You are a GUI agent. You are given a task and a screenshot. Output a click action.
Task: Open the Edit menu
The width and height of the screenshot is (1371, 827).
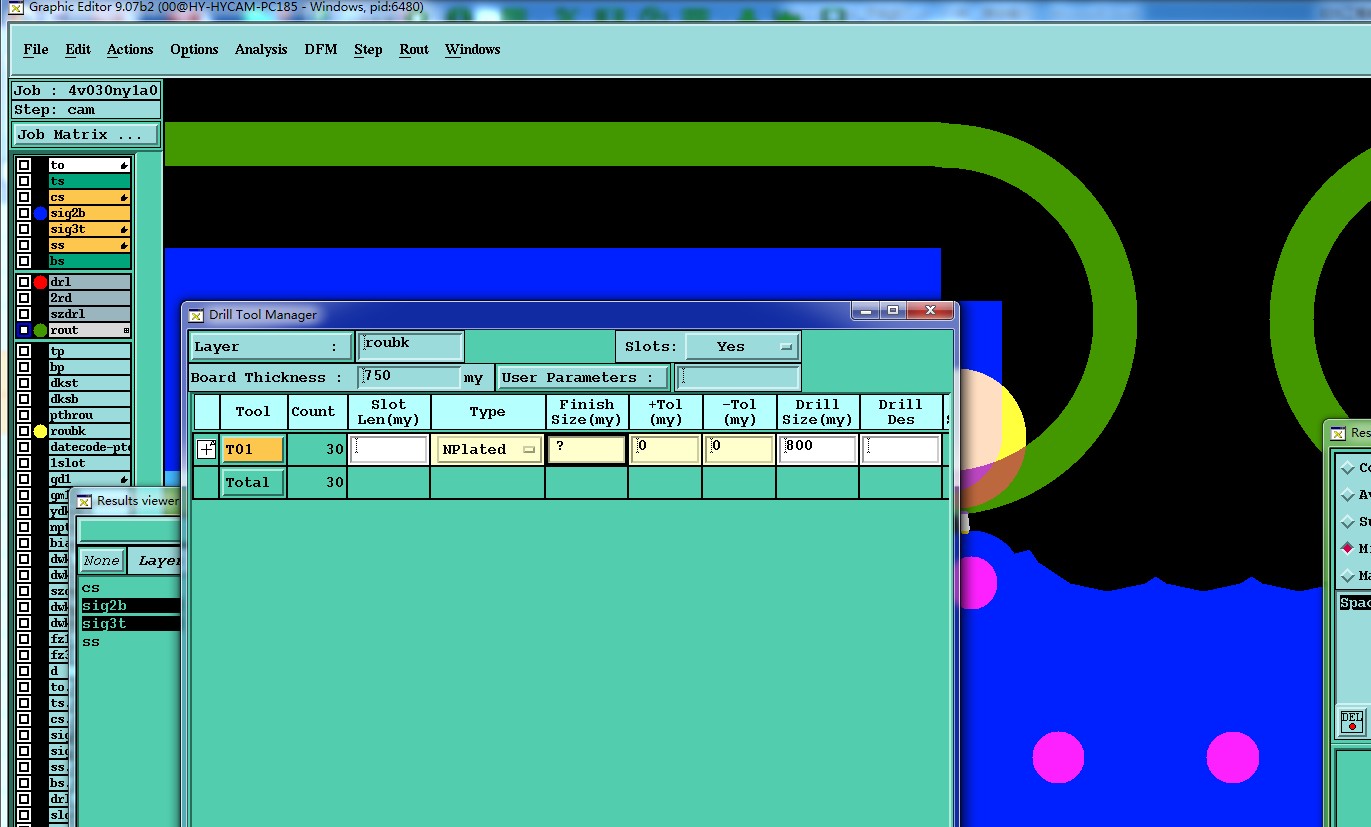(x=78, y=49)
